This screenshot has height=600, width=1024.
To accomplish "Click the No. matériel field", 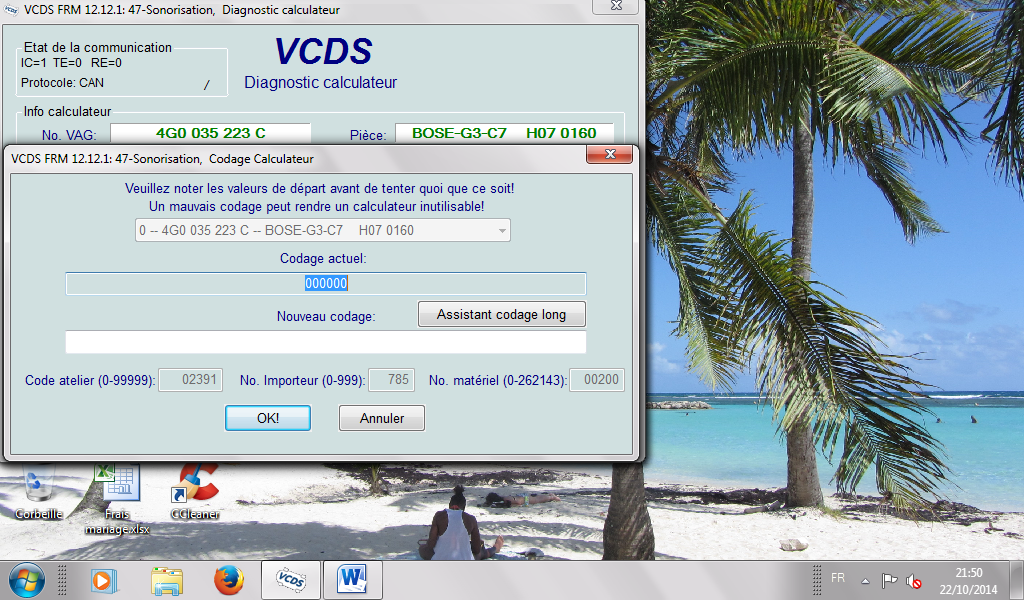I will pyautogui.click(x=597, y=380).
